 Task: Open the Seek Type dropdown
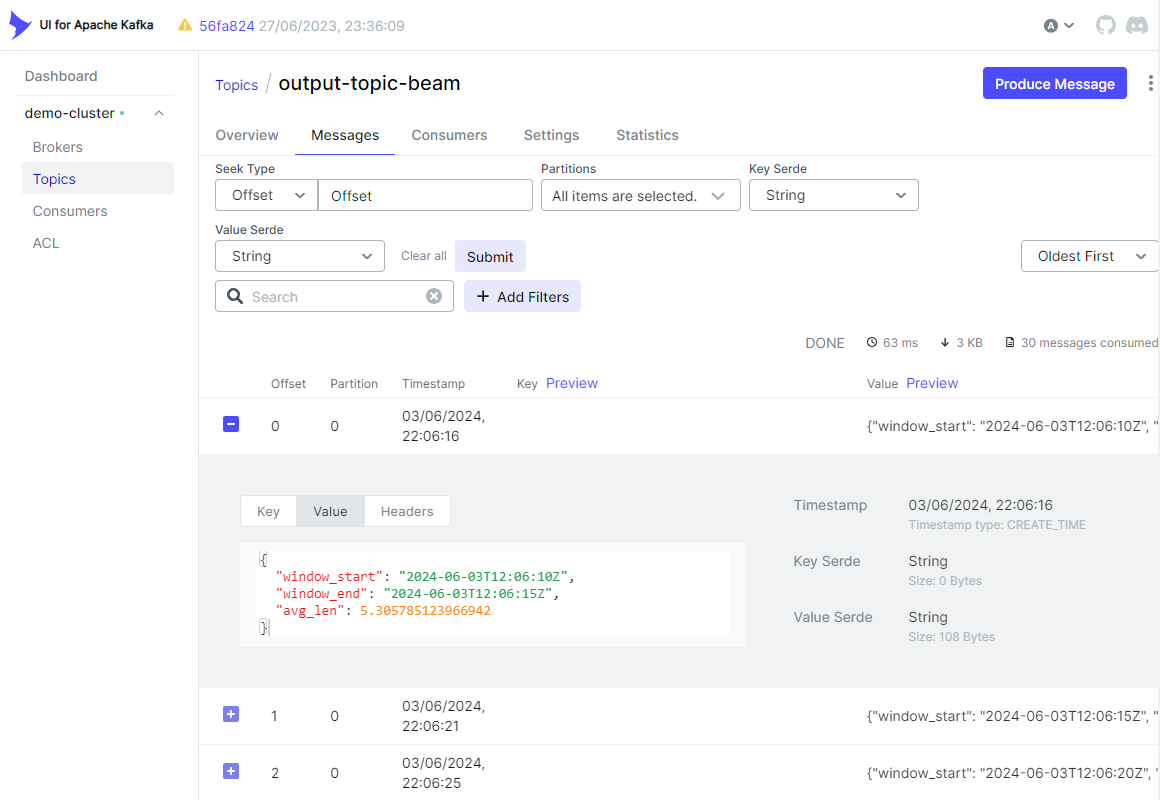tap(265, 195)
